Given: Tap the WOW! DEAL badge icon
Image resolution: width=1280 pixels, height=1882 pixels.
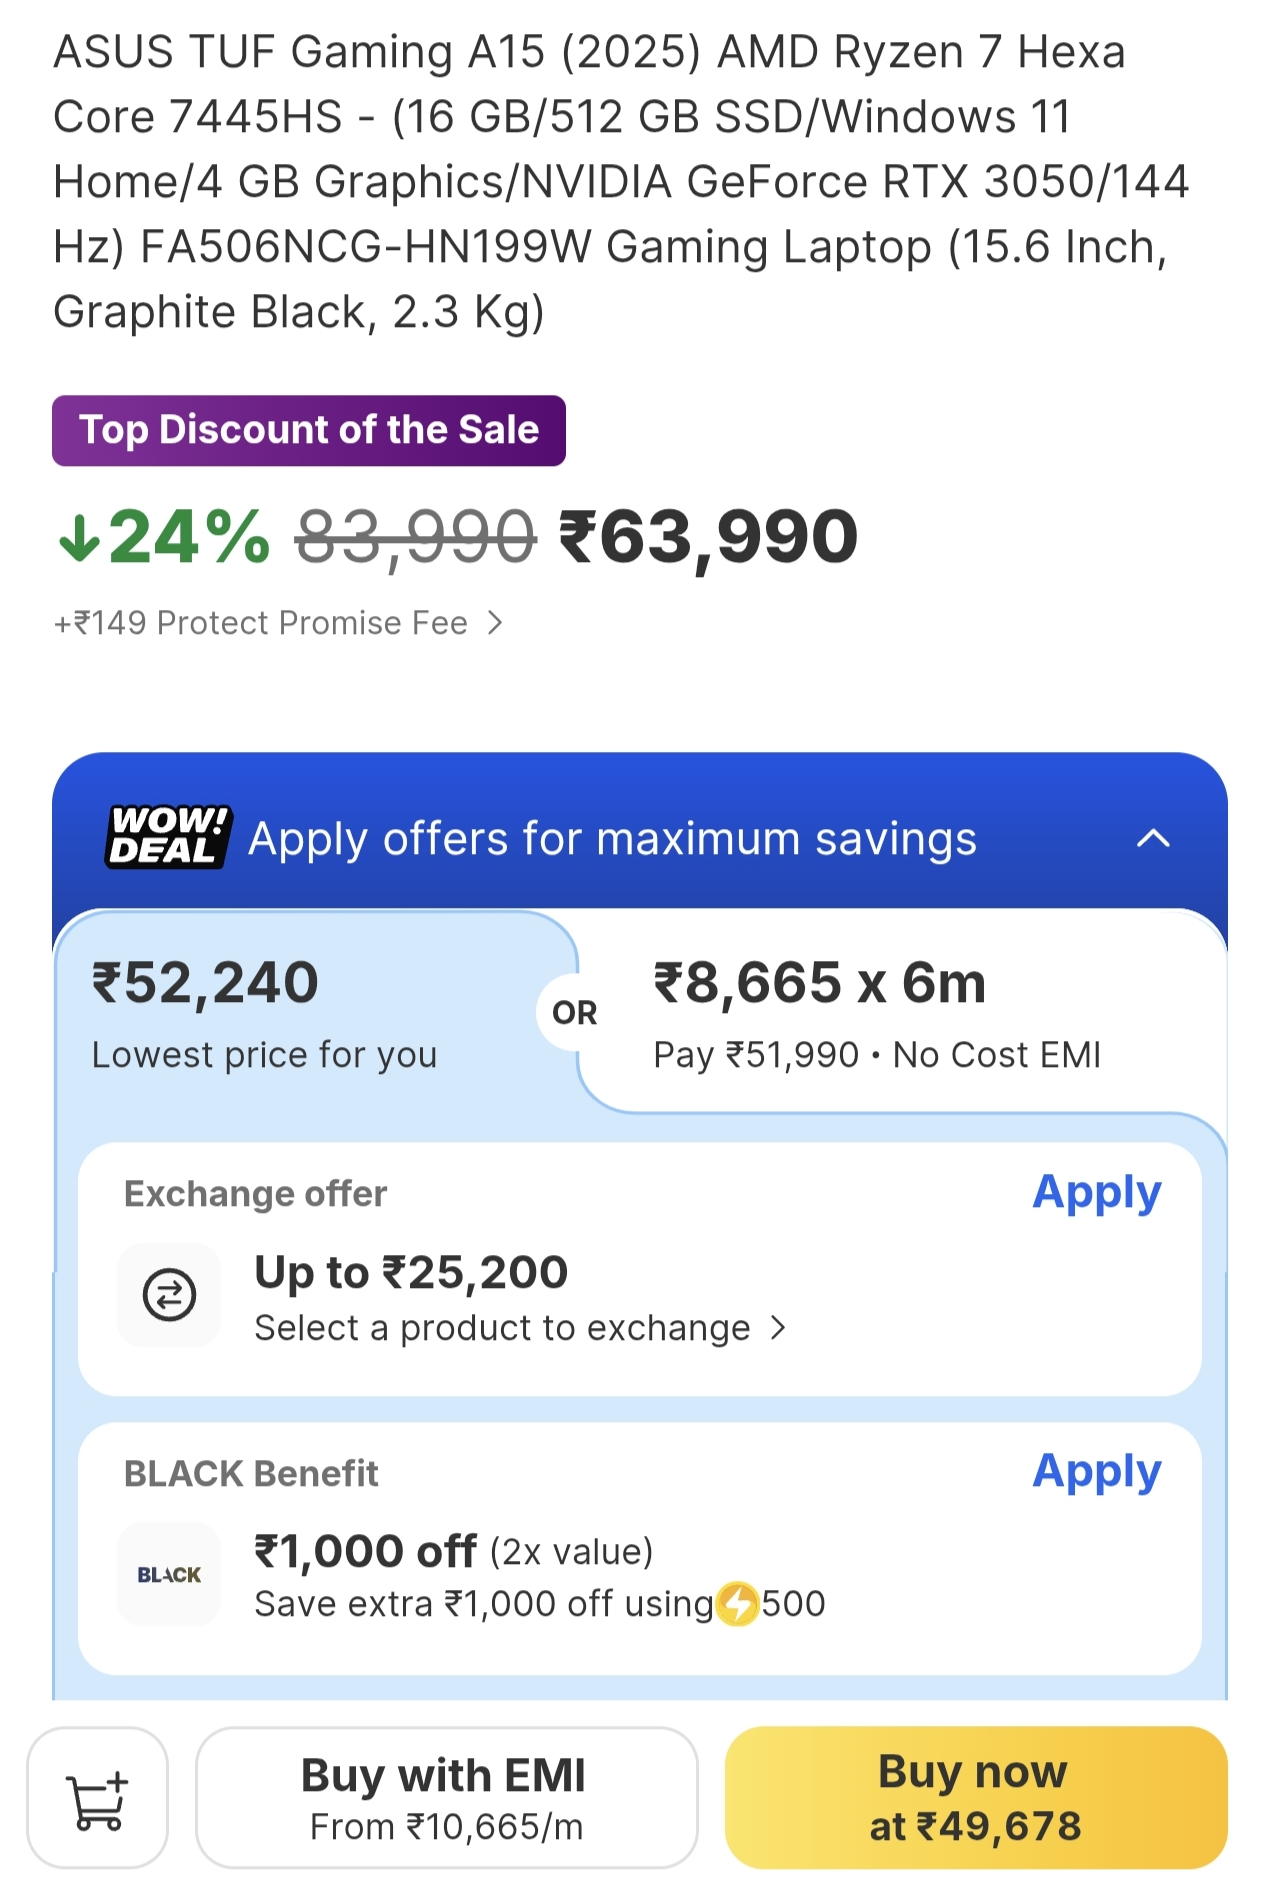Looking at the screenshot, I should (x=168, y=836).
